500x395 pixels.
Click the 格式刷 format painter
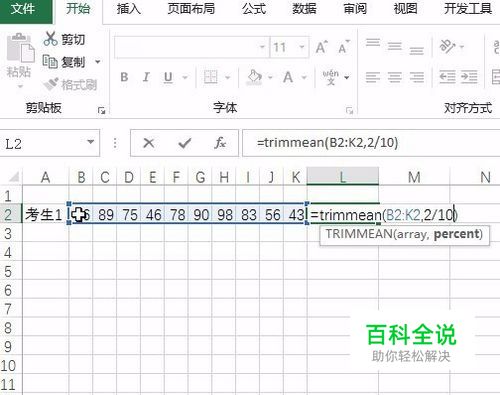(x=70, y=85)
